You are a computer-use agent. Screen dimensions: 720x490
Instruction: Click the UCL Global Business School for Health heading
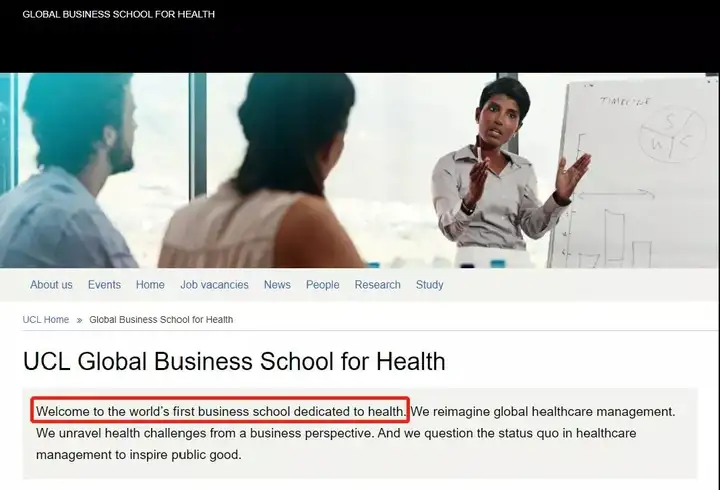(234, 361)
